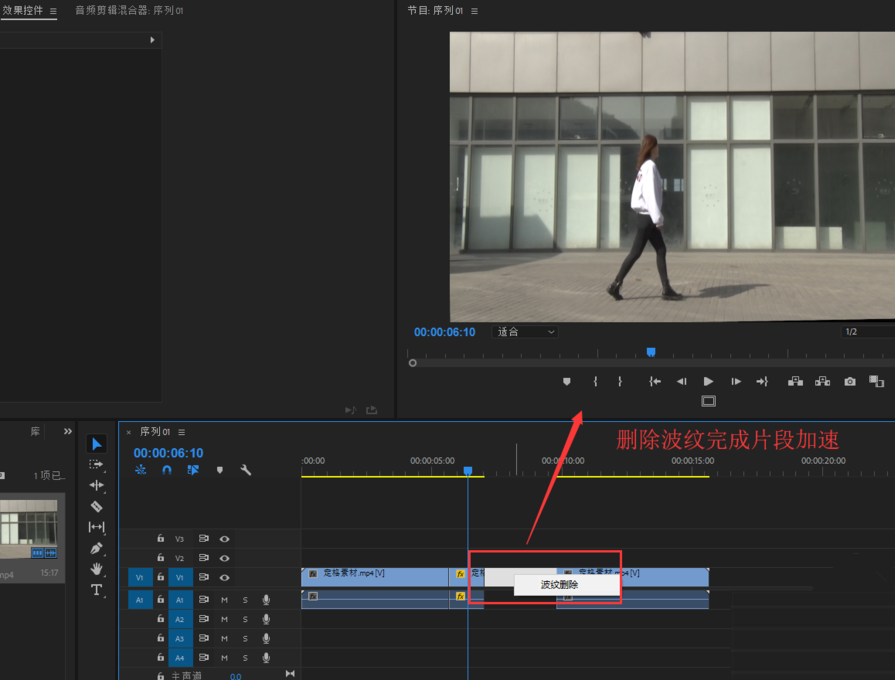This screenshot has width=895, height=680.
Task: Open the timeline display settings wrench
Action: (248, 470)
